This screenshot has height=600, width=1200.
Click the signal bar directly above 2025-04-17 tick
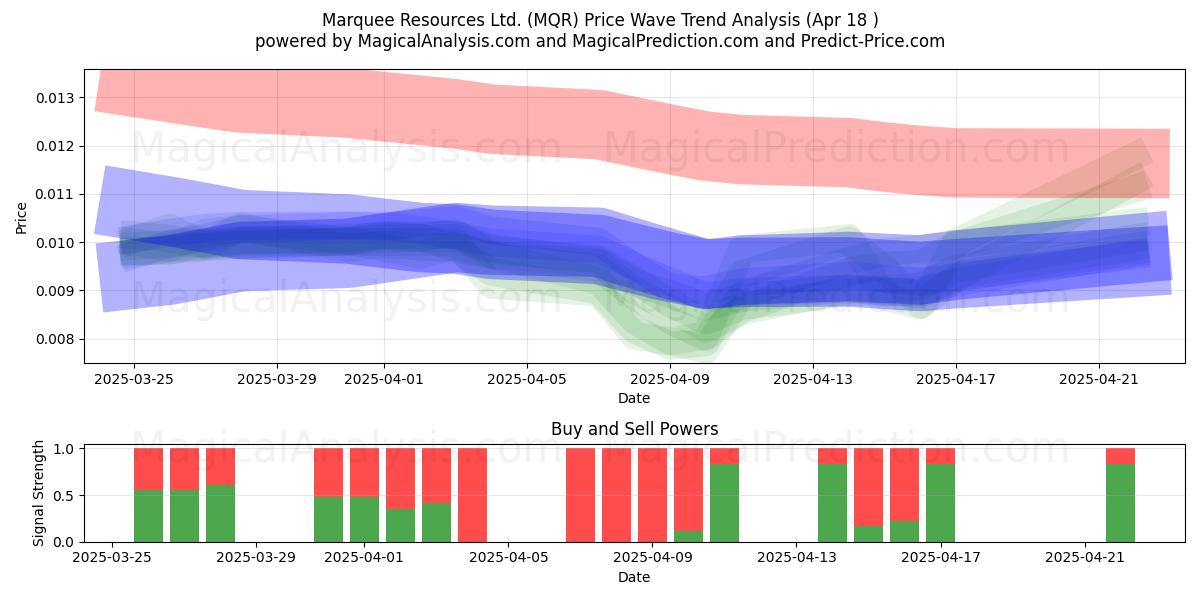point(940,495)
